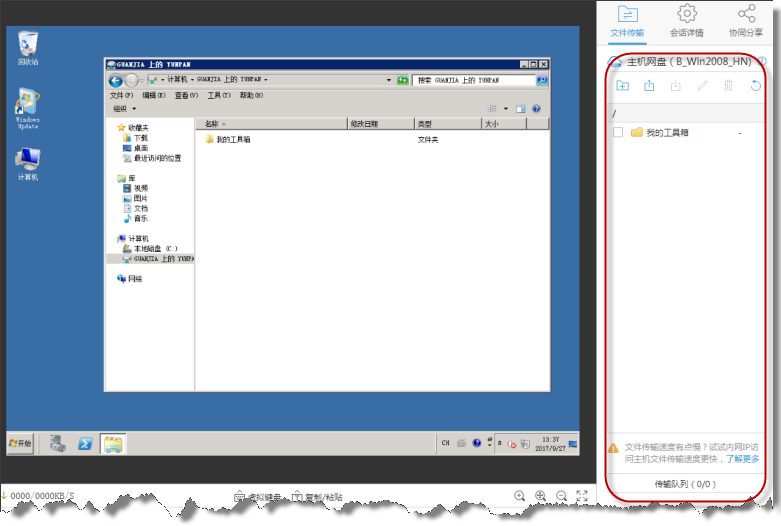Image resolution: width=781 pixels, height=526 pixels.
Task: Tick the checkbox beside 我的工具箱 in the panel
Action: (618, 132)
